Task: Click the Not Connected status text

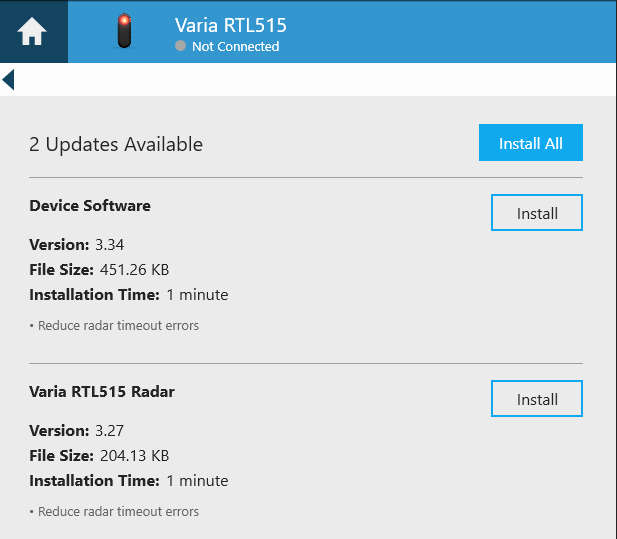Action: (235, 46)
